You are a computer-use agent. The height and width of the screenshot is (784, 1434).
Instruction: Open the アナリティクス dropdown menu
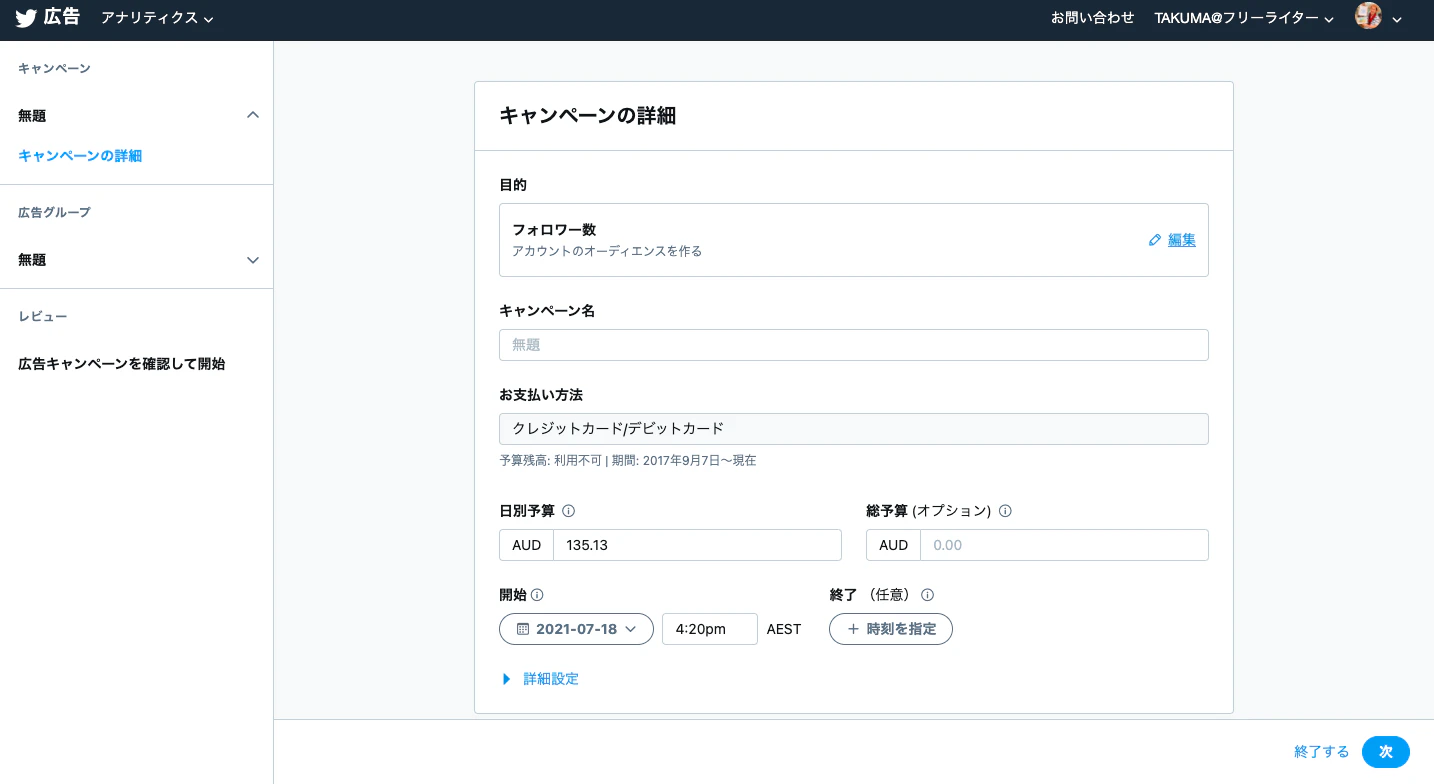tap(157, 18)
